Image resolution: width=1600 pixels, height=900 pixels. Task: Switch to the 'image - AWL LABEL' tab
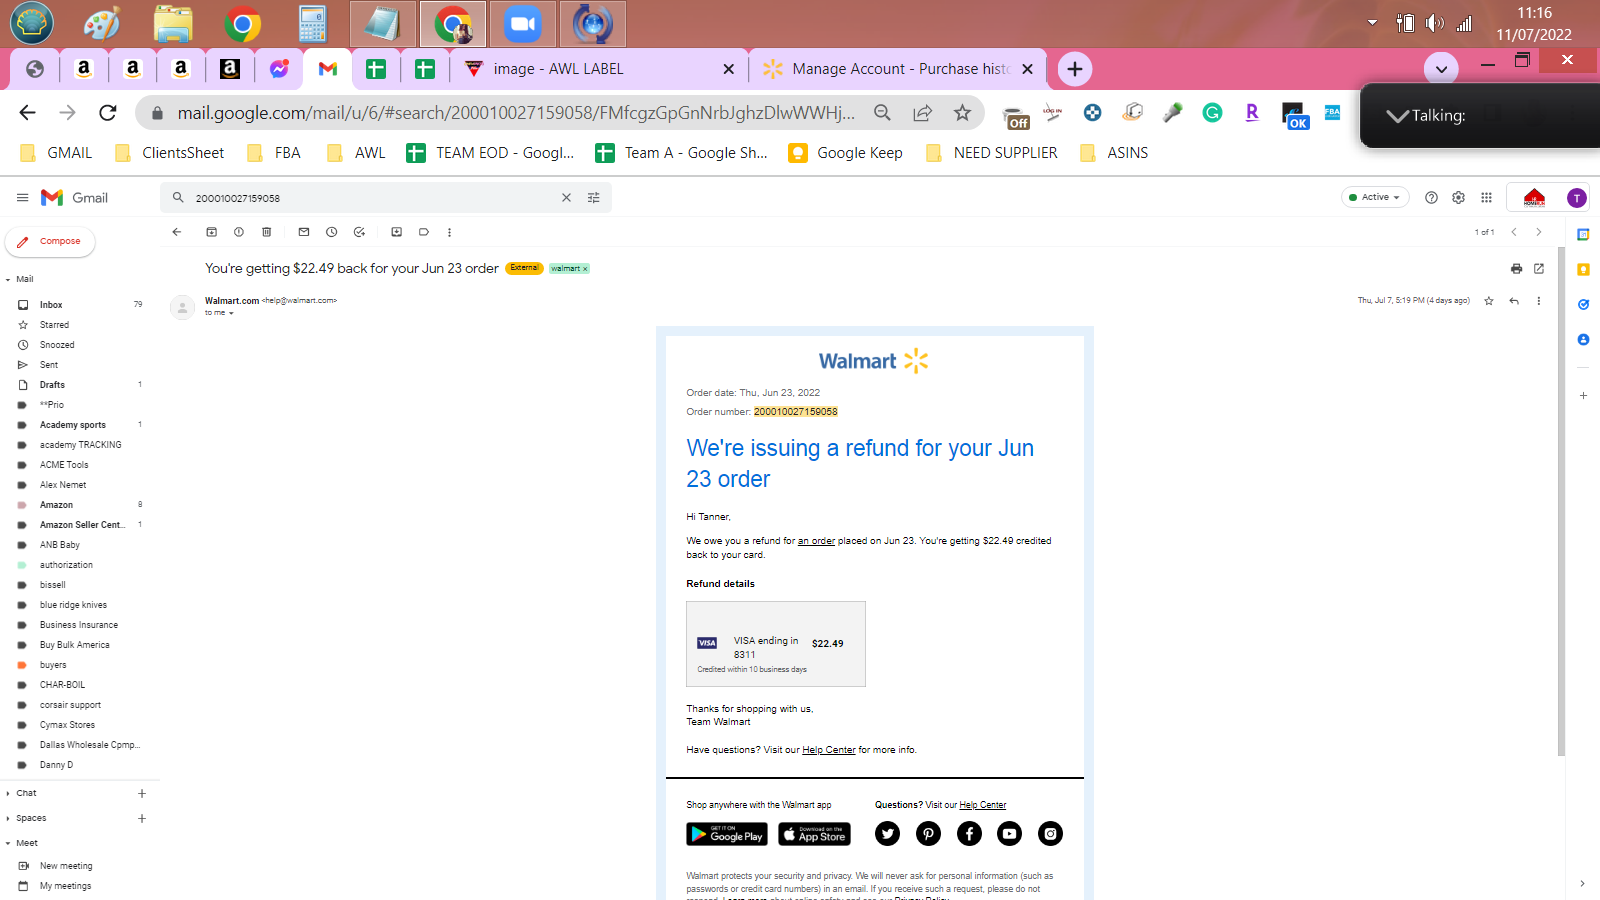[598, 69]
